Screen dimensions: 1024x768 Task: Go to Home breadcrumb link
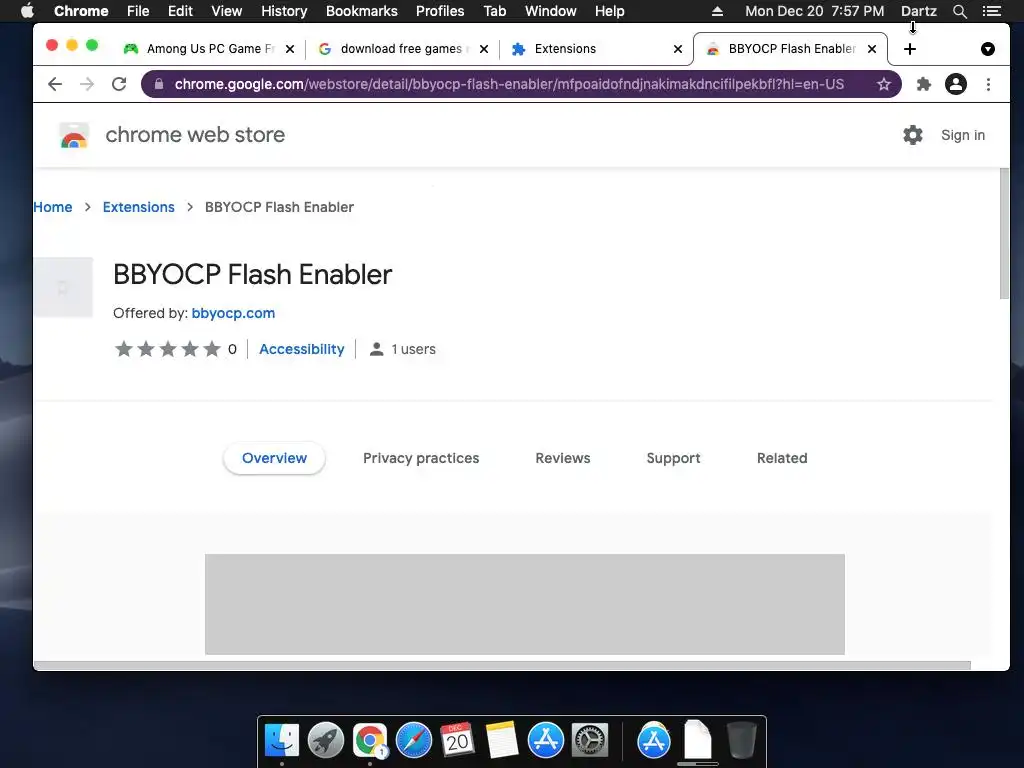pyautogui.click(x=53, y=207)
